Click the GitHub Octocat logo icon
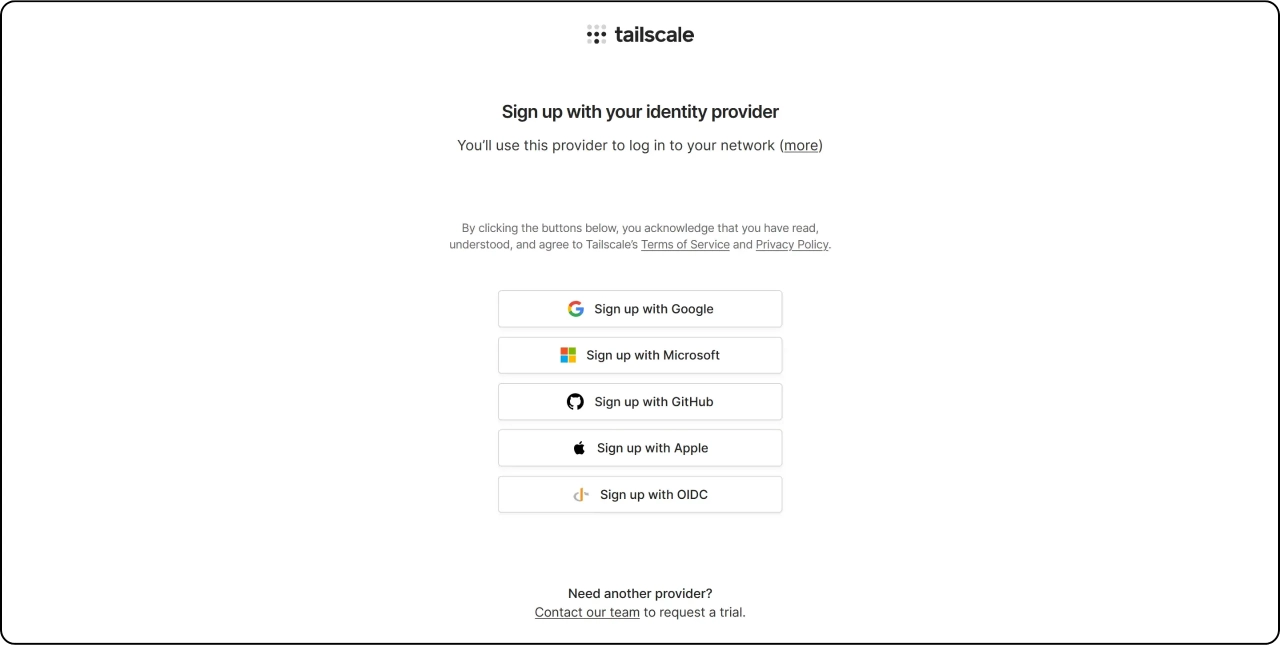Viewport: 1280px width, 645px height. pos(575,402)
